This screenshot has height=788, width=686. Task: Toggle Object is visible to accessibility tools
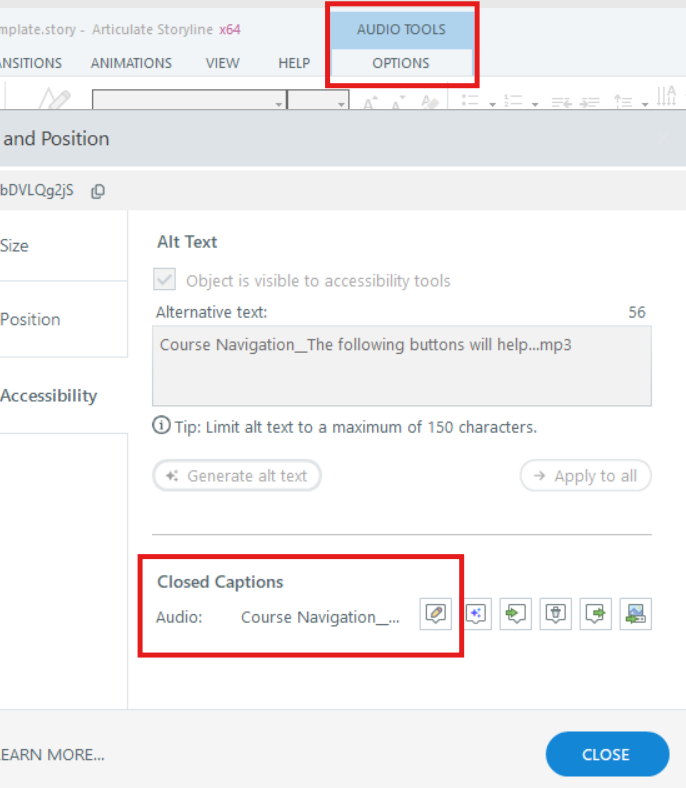point(166,281)
